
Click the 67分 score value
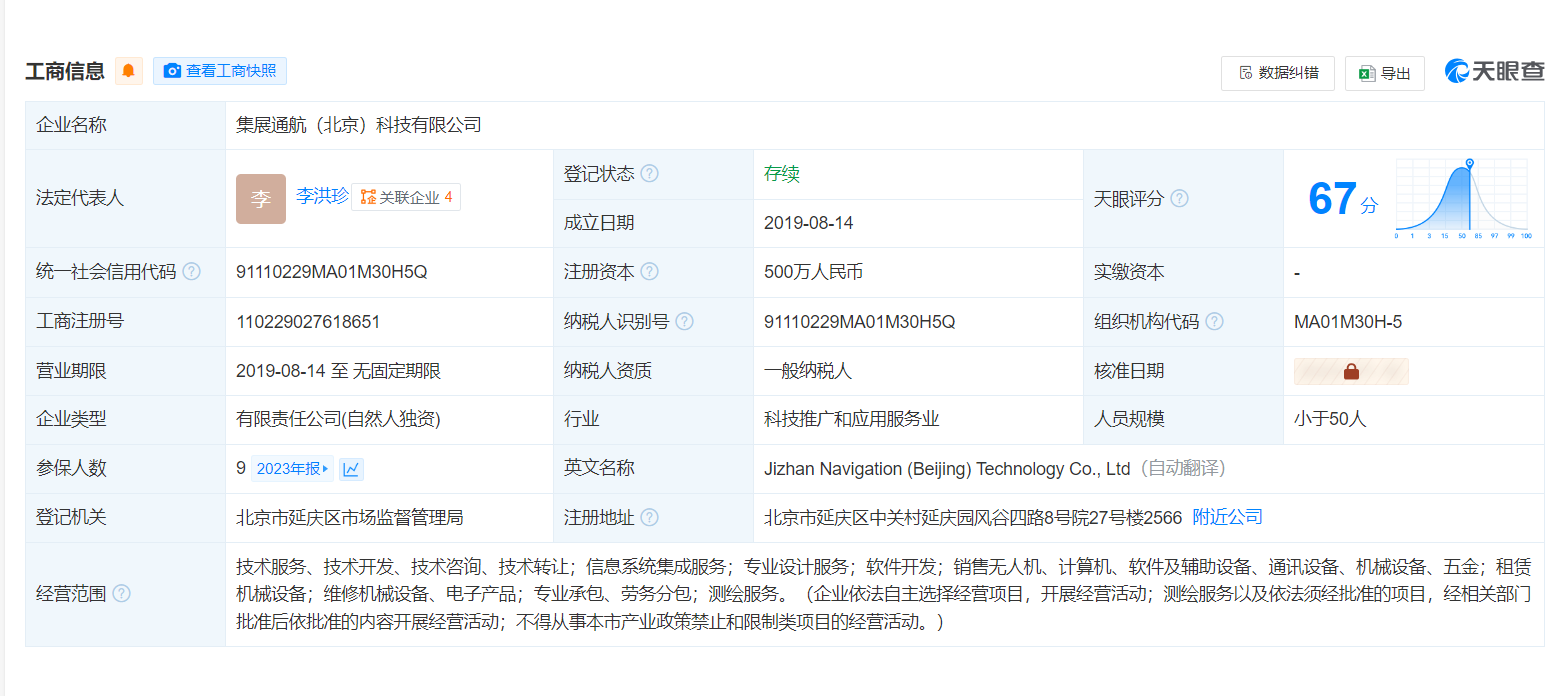1343,199
